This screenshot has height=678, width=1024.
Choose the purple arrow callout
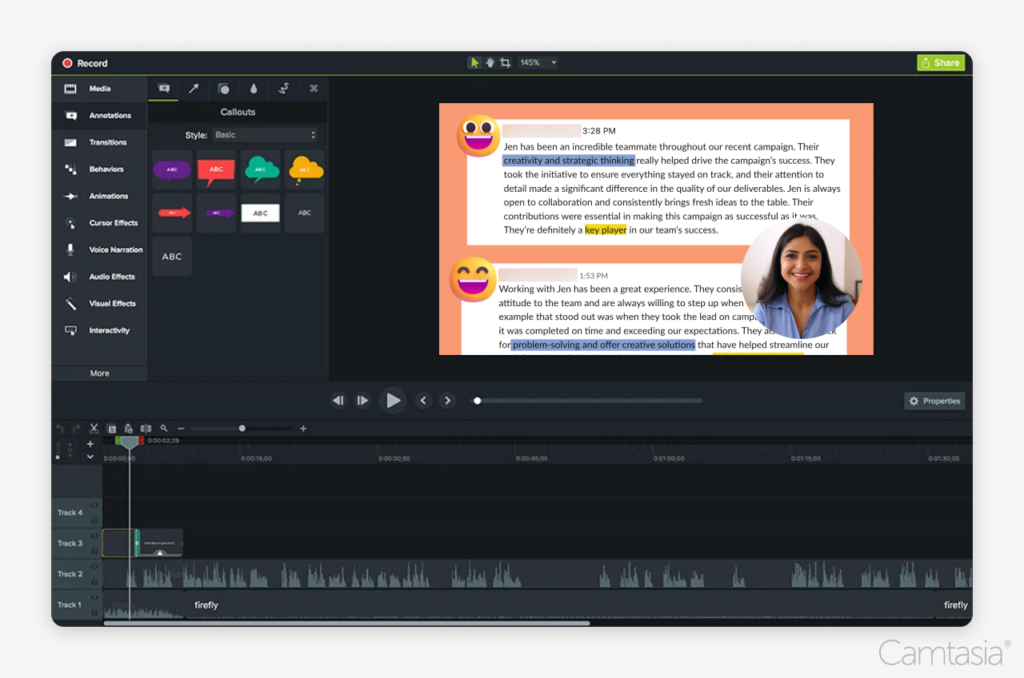point(216,213)
